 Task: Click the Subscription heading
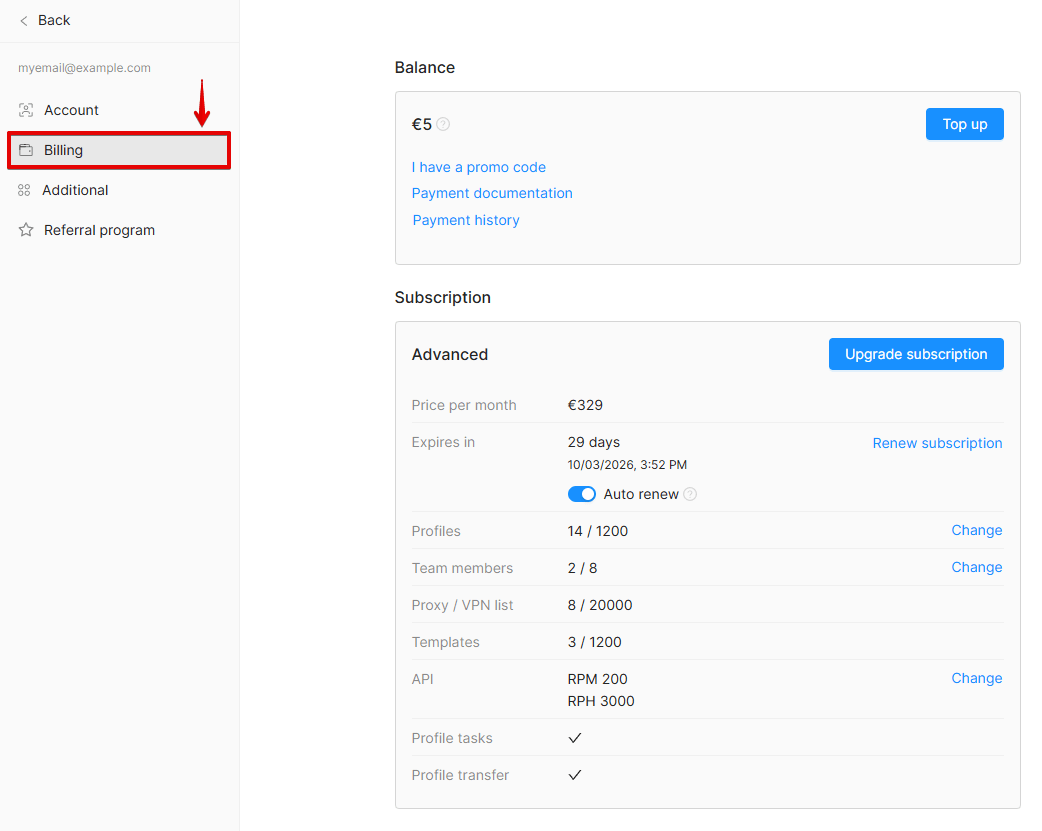pyautogui.click(x=443, y=298)
